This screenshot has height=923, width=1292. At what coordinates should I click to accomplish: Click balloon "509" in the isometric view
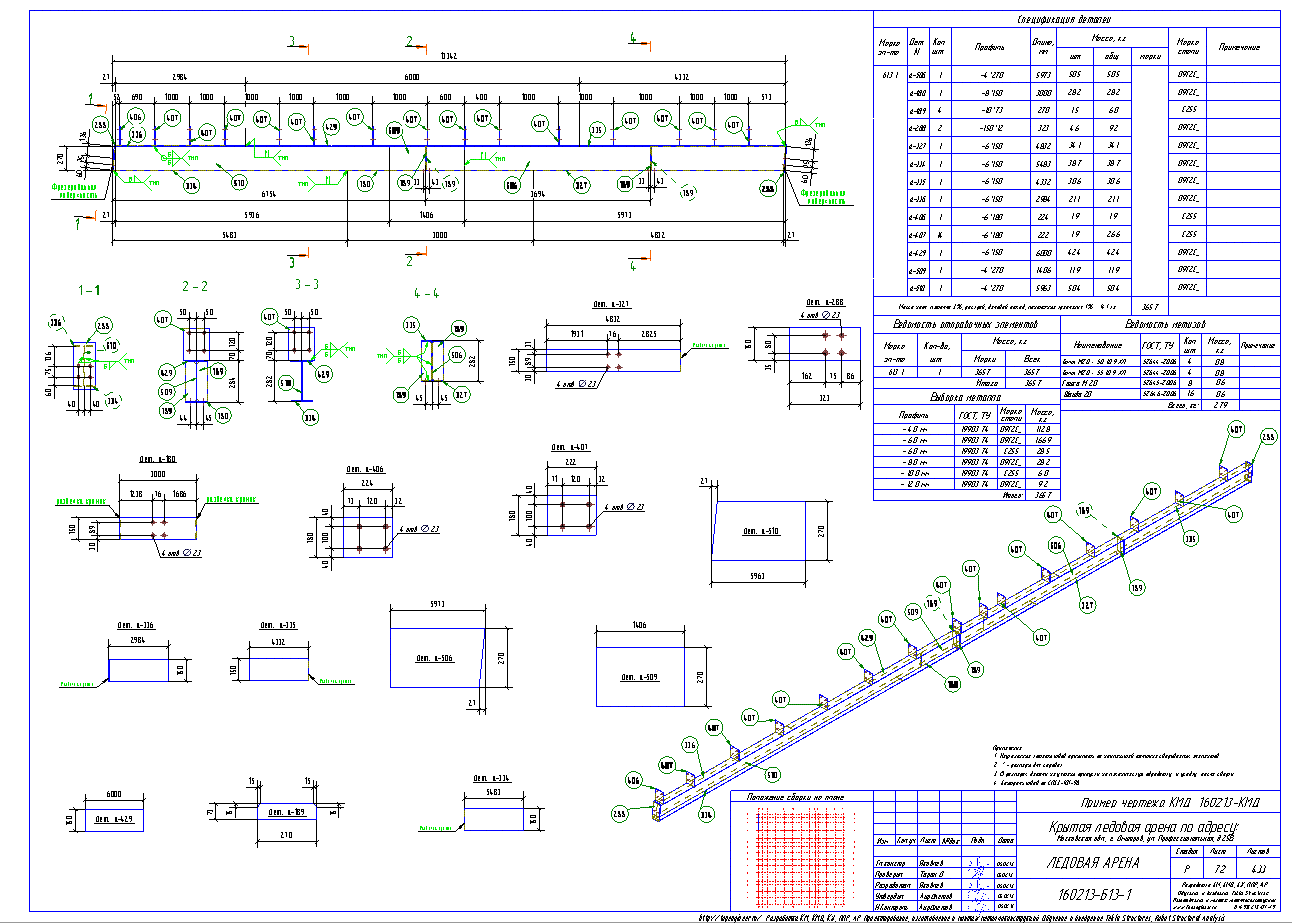point(912,611)
